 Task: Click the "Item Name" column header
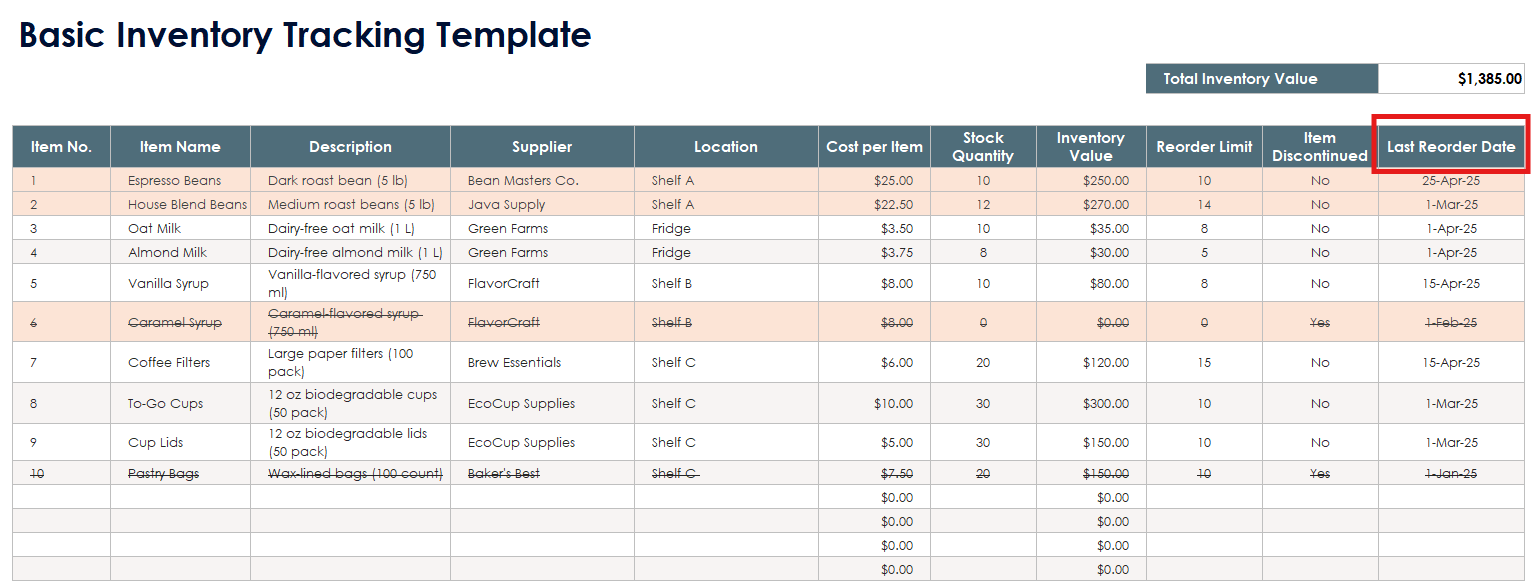(180, 147)
